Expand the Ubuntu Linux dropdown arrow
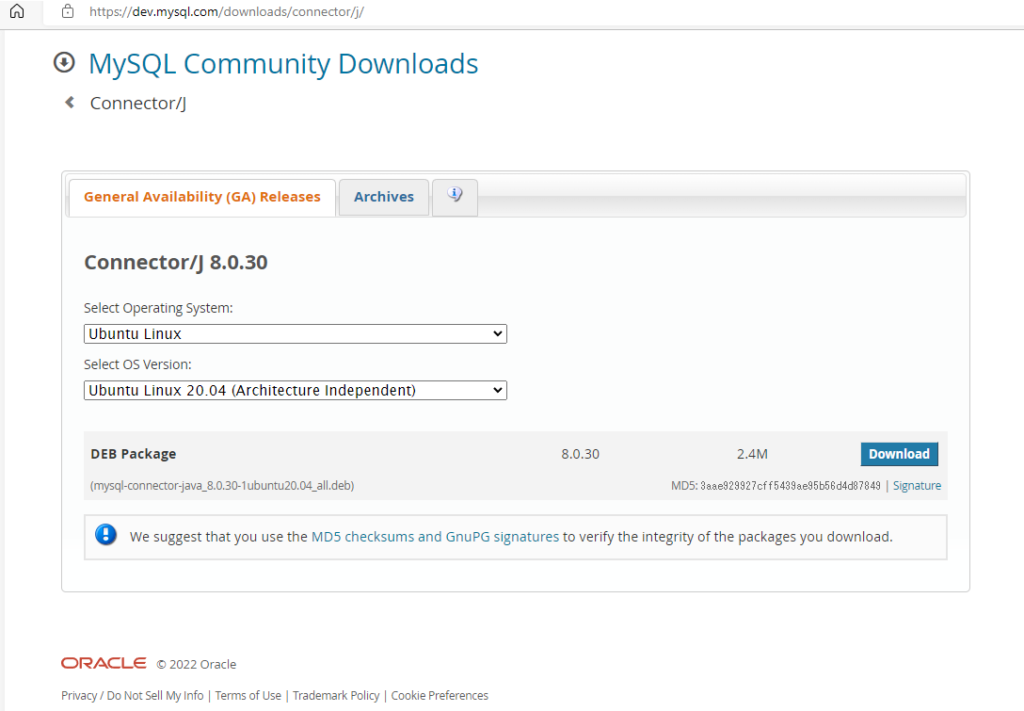 [498, 333]
